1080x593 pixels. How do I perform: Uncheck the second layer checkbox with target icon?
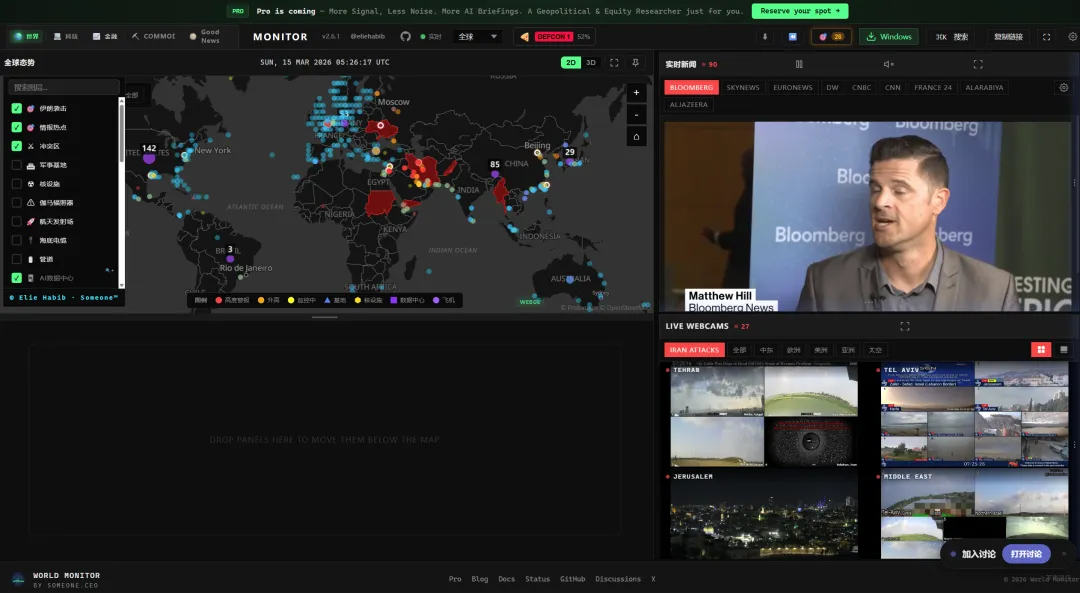pyautogui.click(x=17, y=127)
